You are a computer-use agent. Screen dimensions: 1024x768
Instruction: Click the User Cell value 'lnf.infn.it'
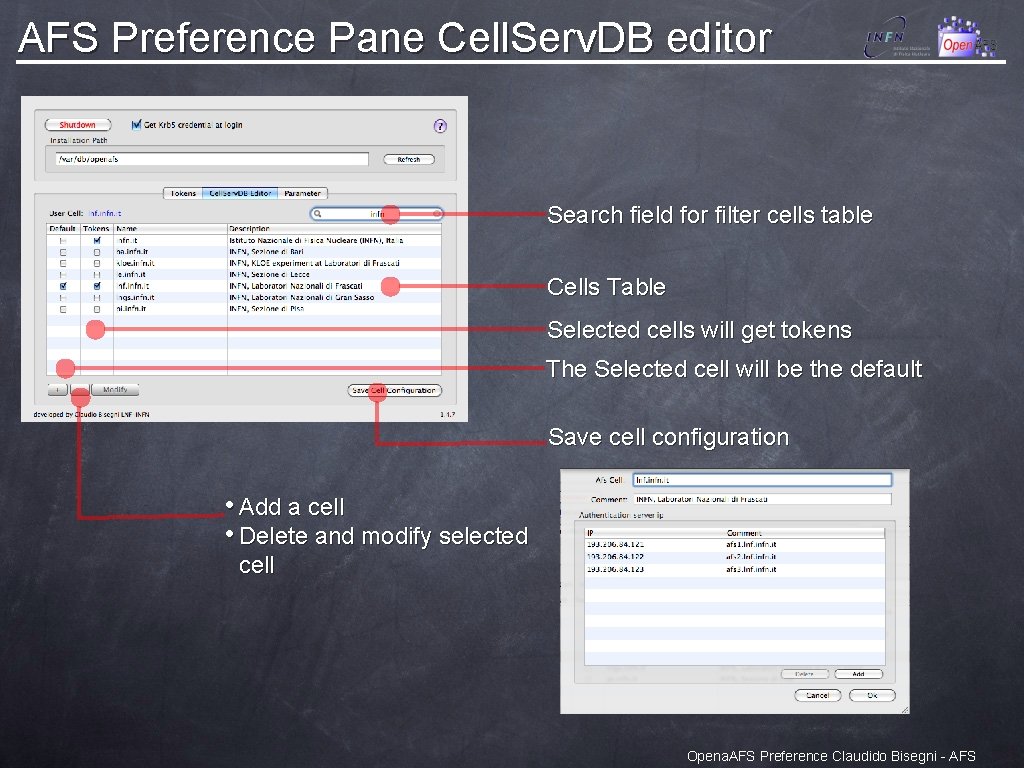coord(104,214)
